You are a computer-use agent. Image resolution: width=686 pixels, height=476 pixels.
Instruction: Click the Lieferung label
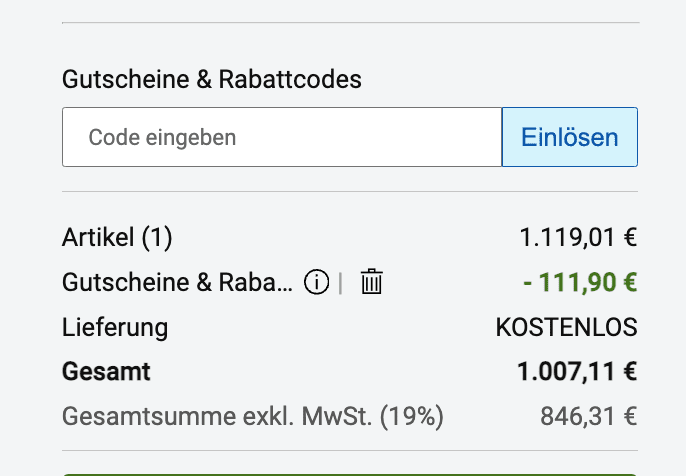115,328
